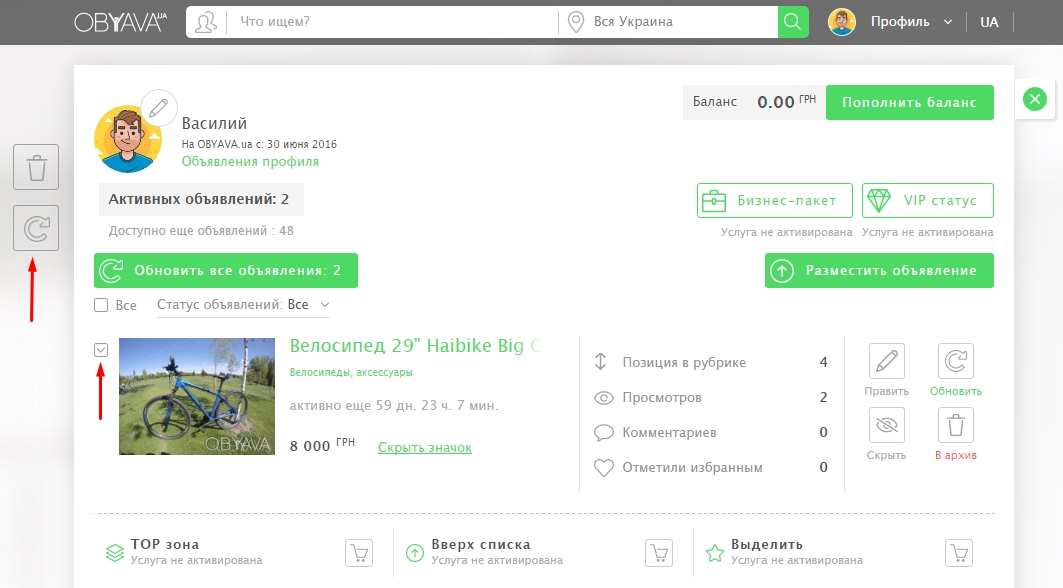
Task: Add TOP зона service to cart
Action: (360, 553)
